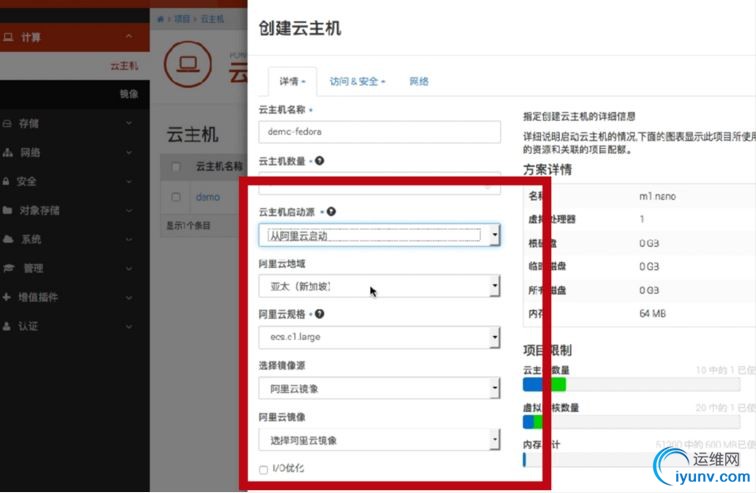Open the 选择阿里云镜像 dropdown

tap(379, 440)
